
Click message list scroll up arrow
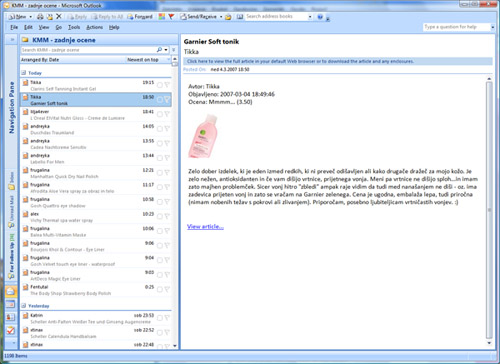click(x=175, y=59)
